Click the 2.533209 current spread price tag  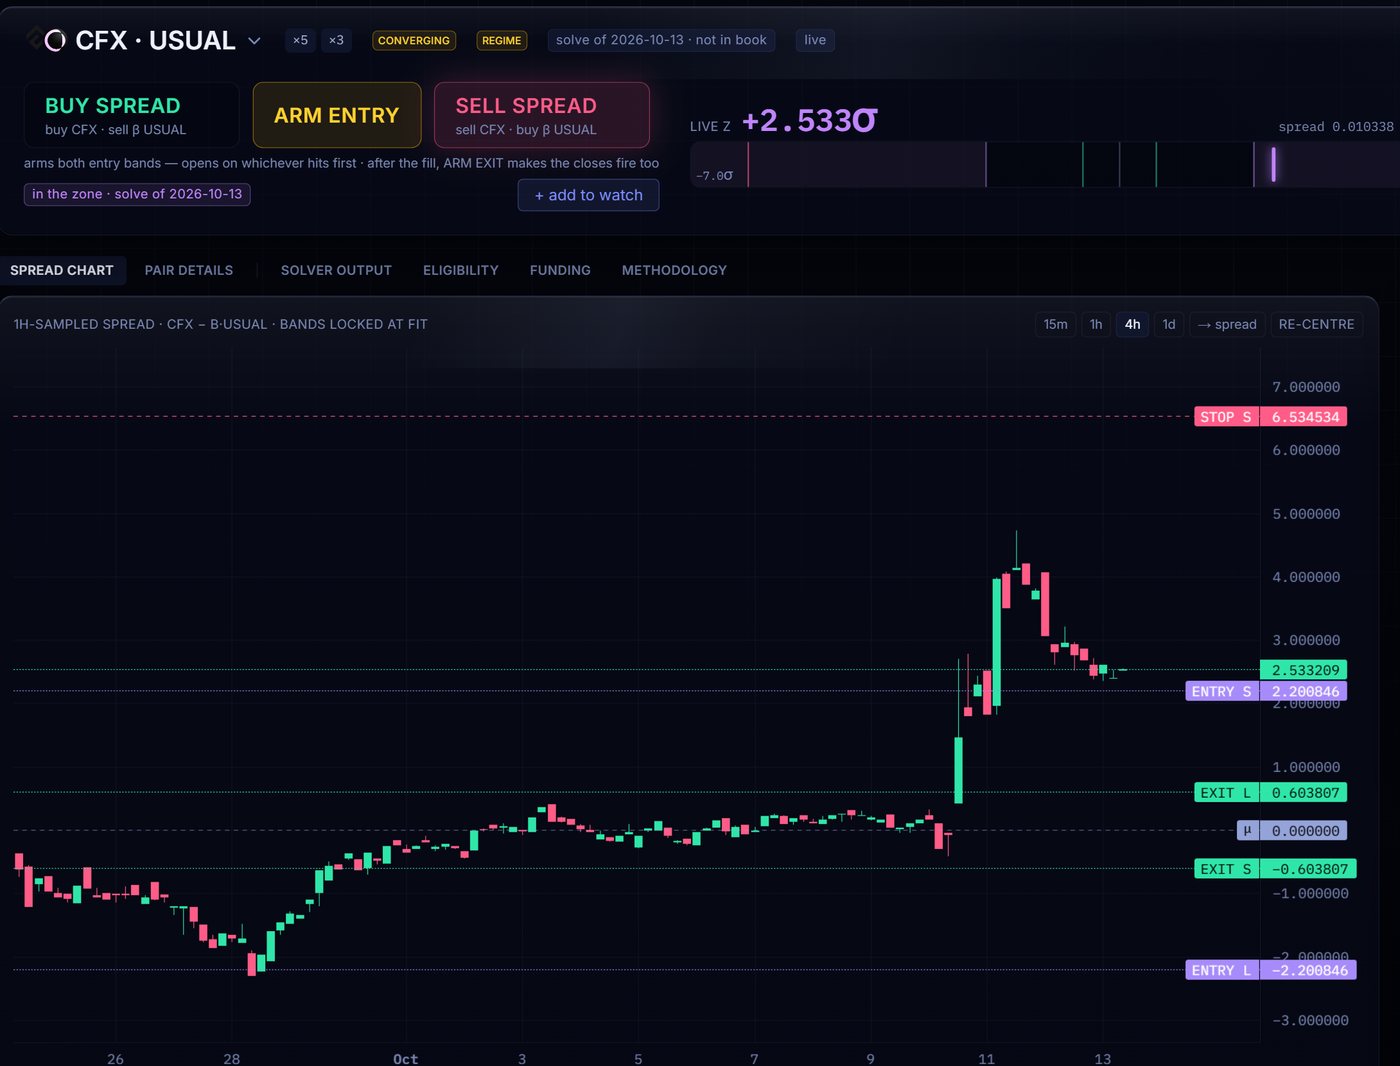pos(1304,670)
